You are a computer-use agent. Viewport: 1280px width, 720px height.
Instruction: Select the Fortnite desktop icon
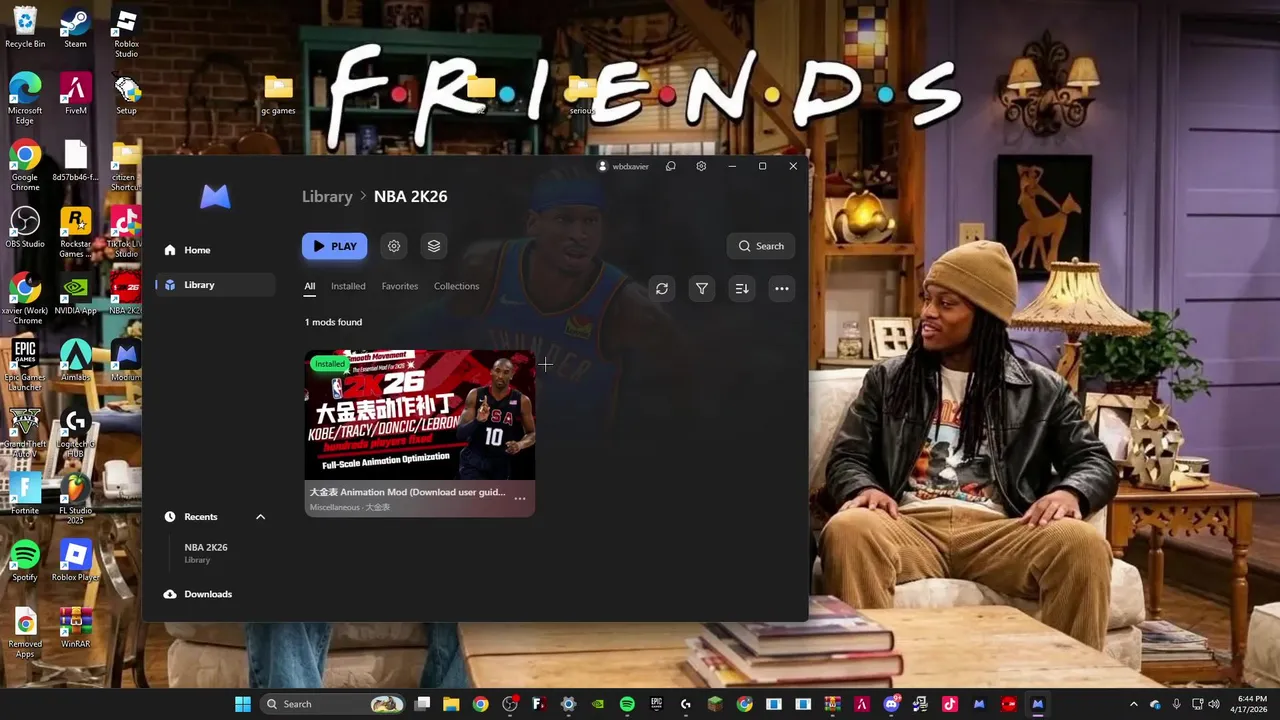[x=25, y=494]
